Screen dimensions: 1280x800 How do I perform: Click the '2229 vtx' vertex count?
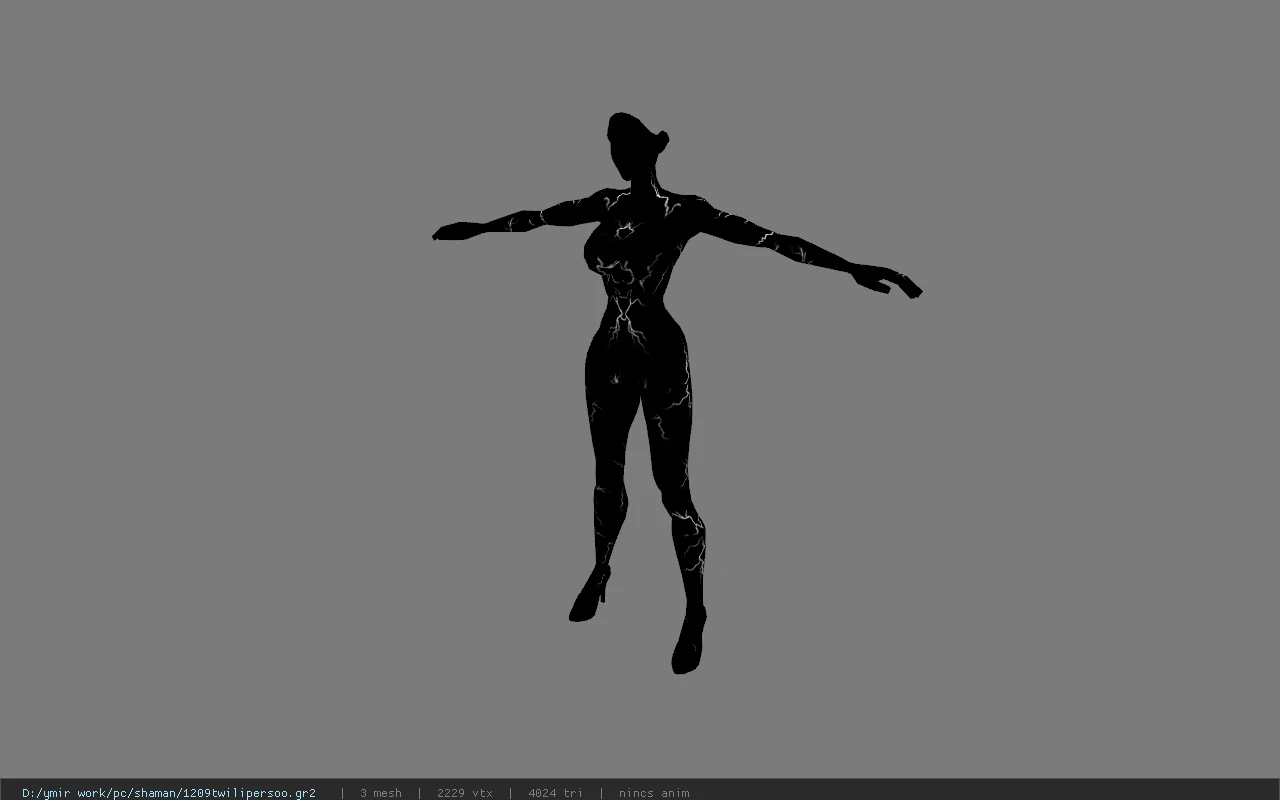[465, 793]
